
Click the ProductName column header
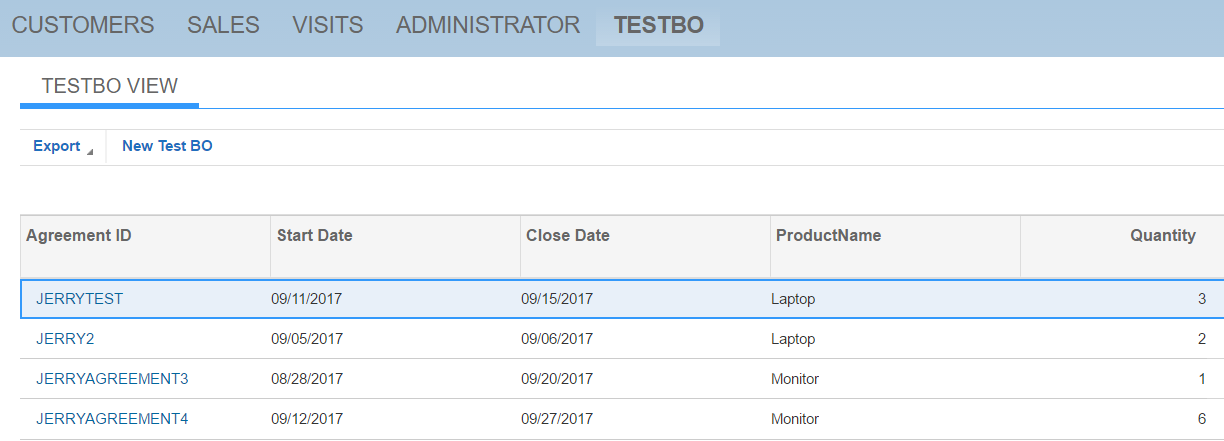[x=828, y=236]
